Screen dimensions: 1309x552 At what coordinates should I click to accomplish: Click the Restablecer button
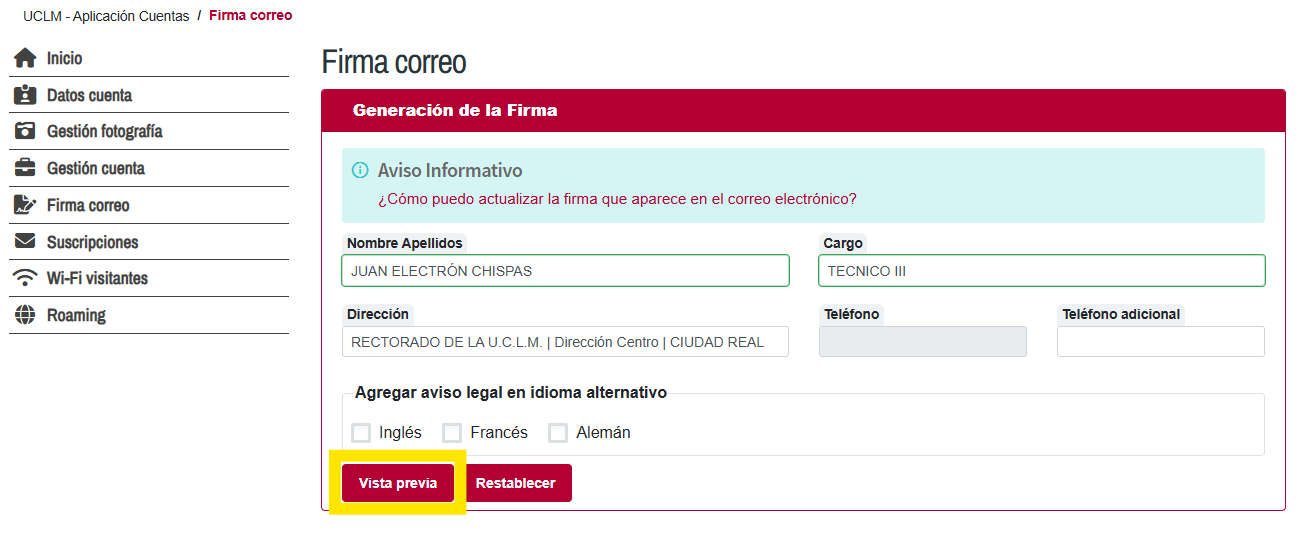click(x=515, y=483)
